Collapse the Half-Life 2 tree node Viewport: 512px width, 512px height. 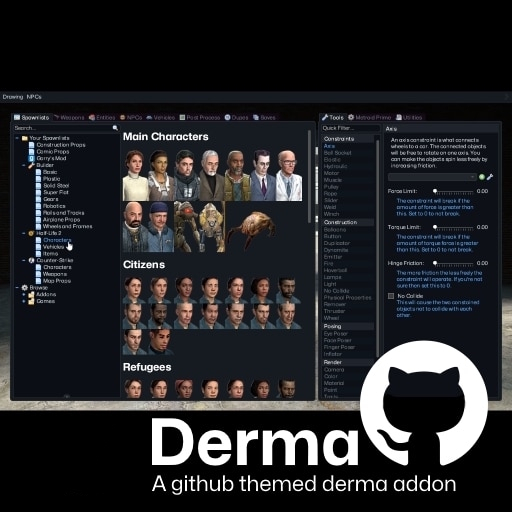24,233
